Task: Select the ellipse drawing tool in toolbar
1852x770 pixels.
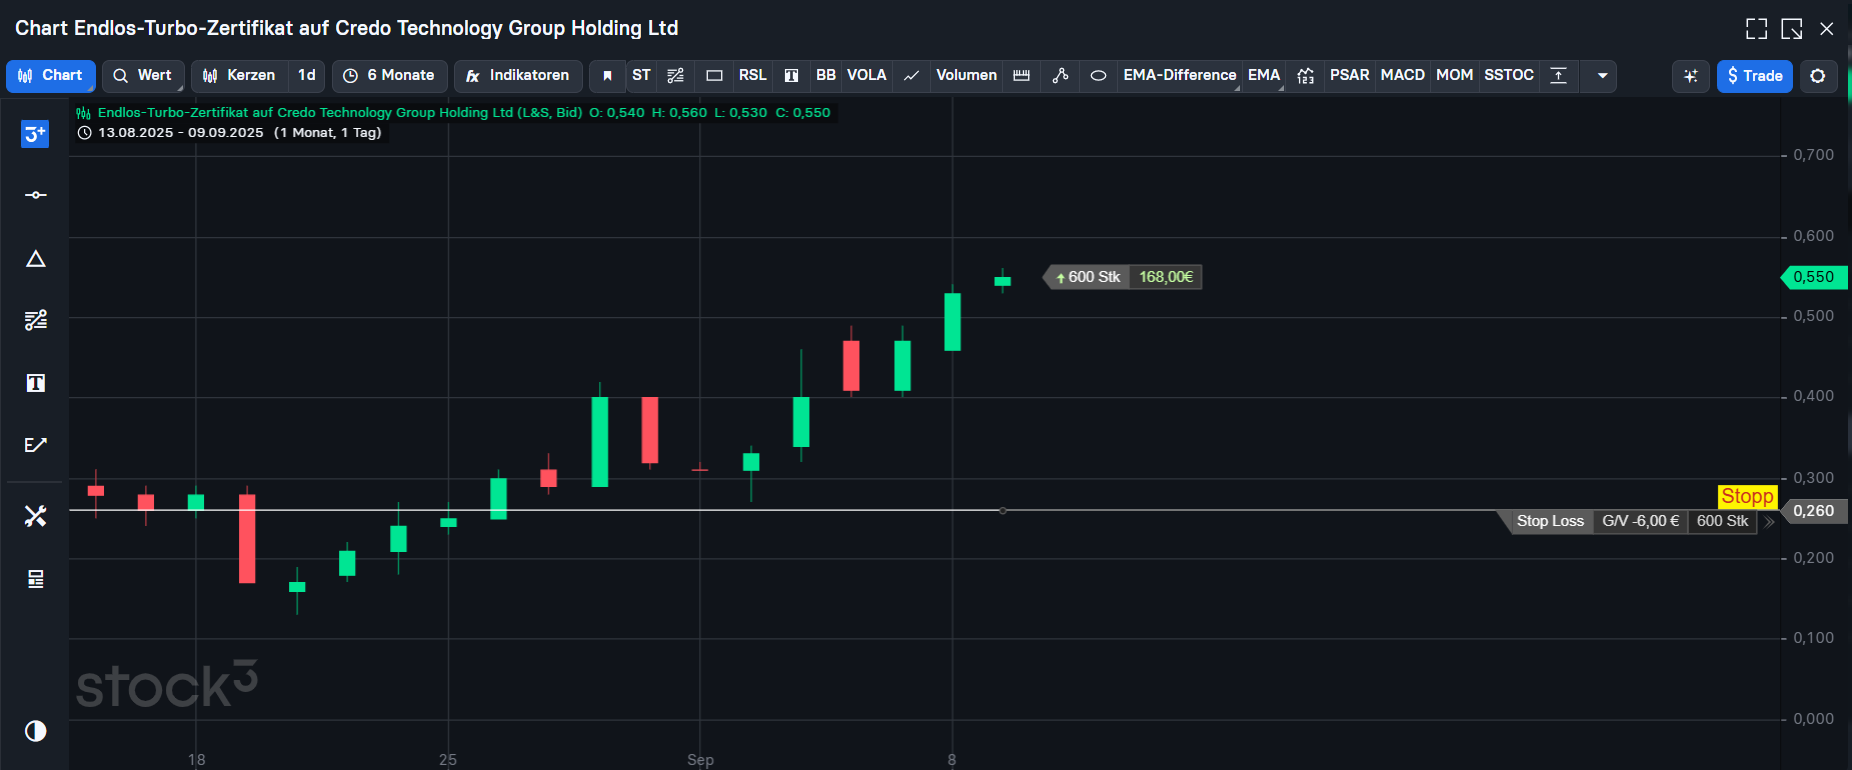Action: 1098,76
